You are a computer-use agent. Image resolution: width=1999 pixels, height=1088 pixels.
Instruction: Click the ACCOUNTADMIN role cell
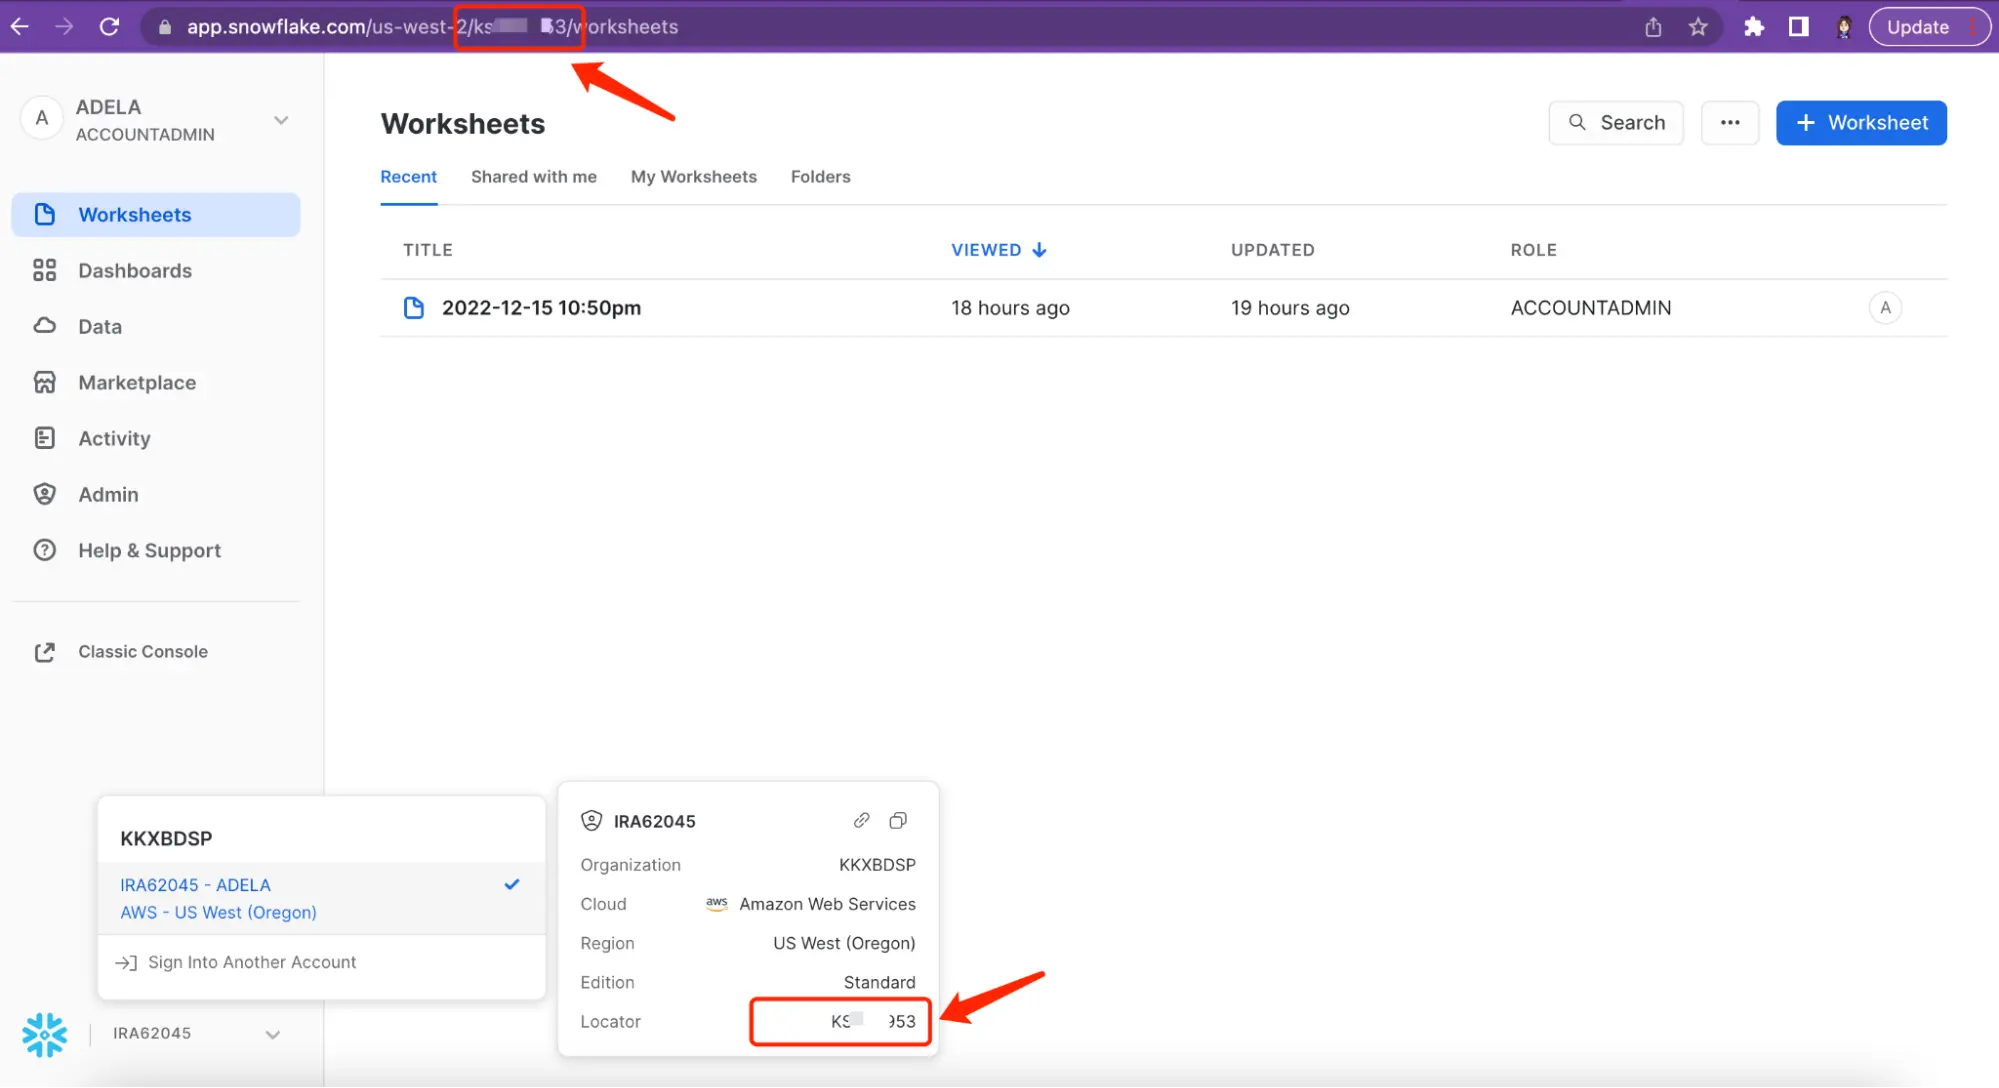pos(1591,308)
